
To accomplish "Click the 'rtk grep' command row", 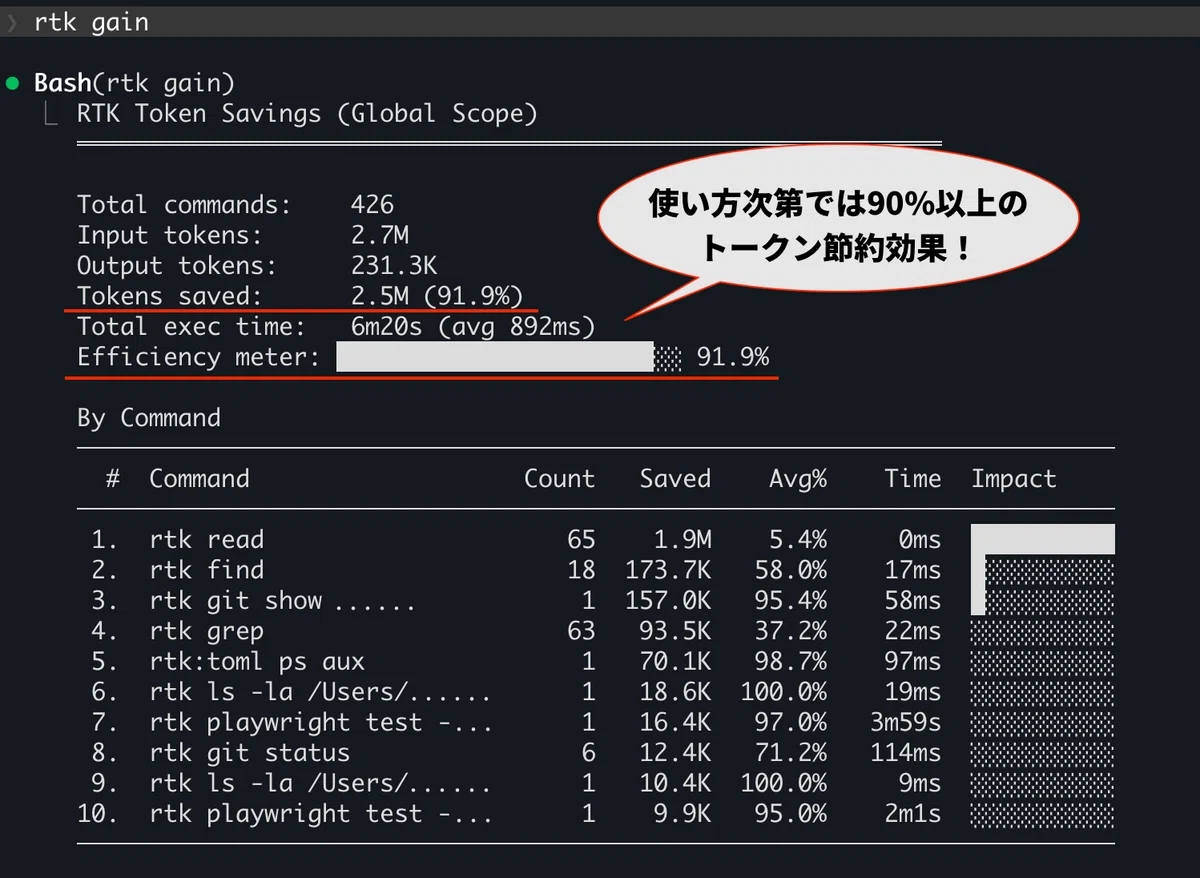I will (x=596, y=631).
